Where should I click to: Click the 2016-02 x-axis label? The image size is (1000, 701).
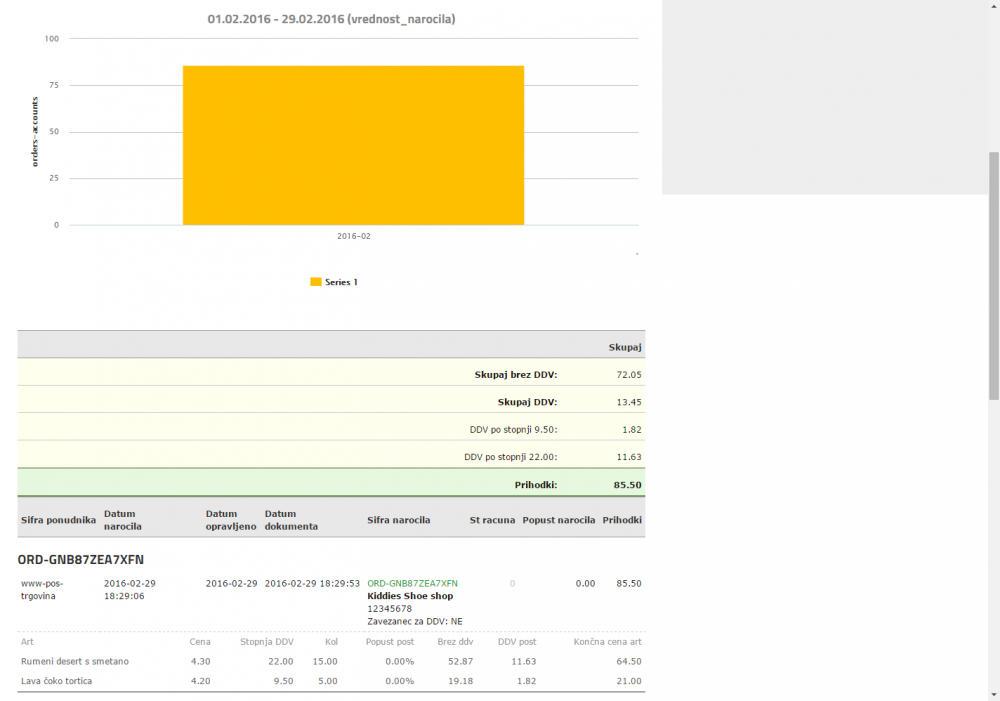(353, 236)
